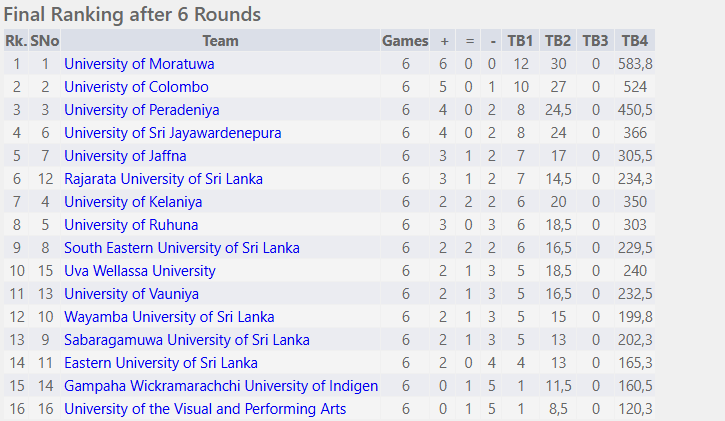Image resolution: width=725 pixels, height=421 pixels.
Task: Select University of Peradeniya link
Action: [141, 110]
